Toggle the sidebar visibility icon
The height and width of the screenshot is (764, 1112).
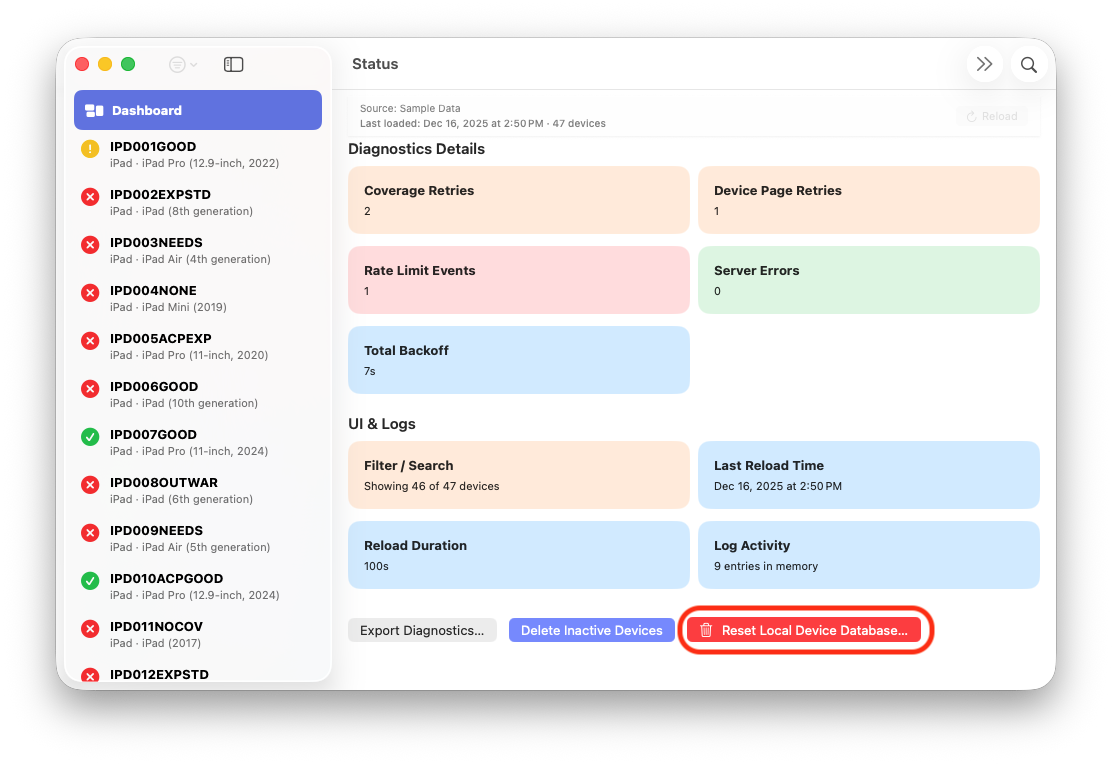[233, 64]
